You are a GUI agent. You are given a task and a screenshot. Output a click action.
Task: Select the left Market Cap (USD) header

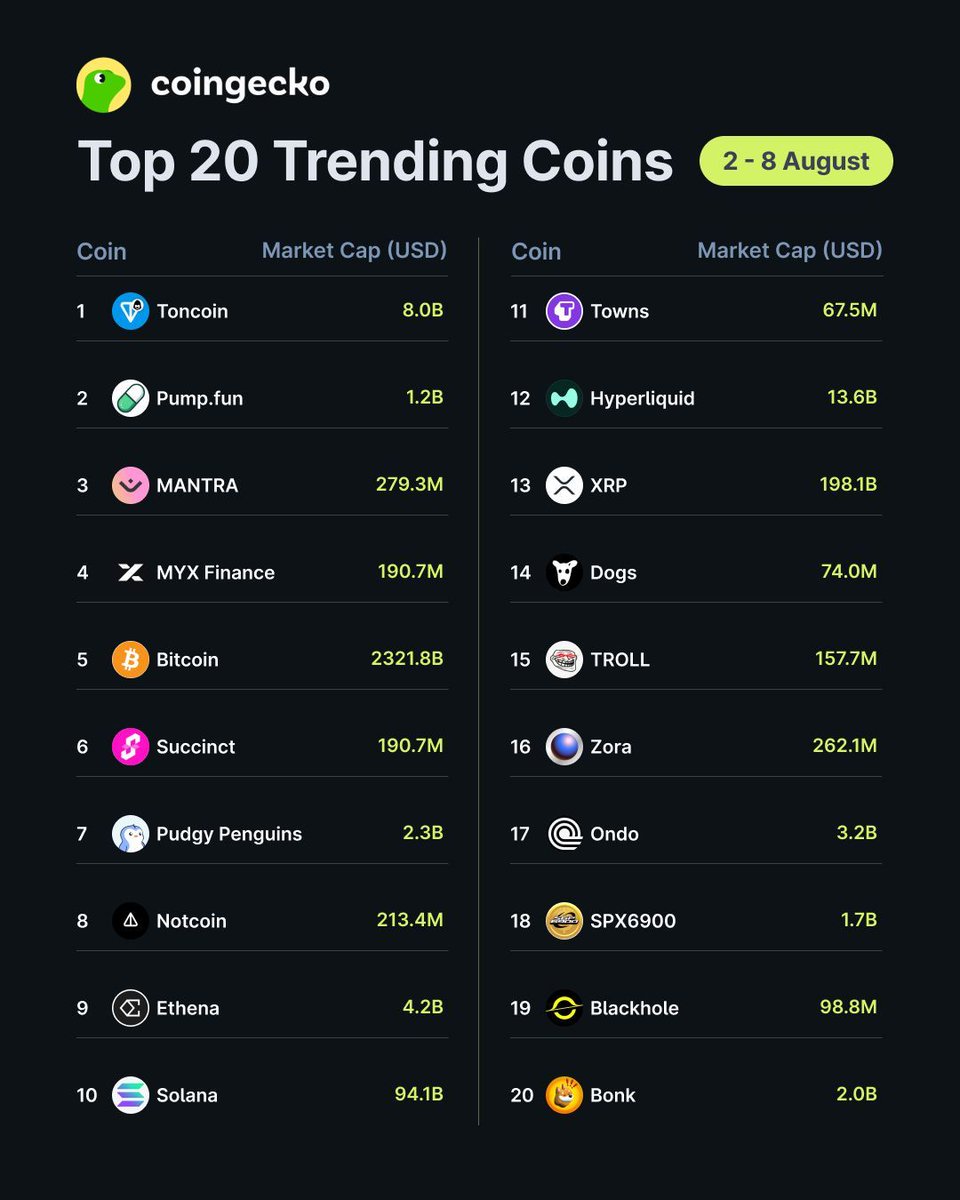354,250
